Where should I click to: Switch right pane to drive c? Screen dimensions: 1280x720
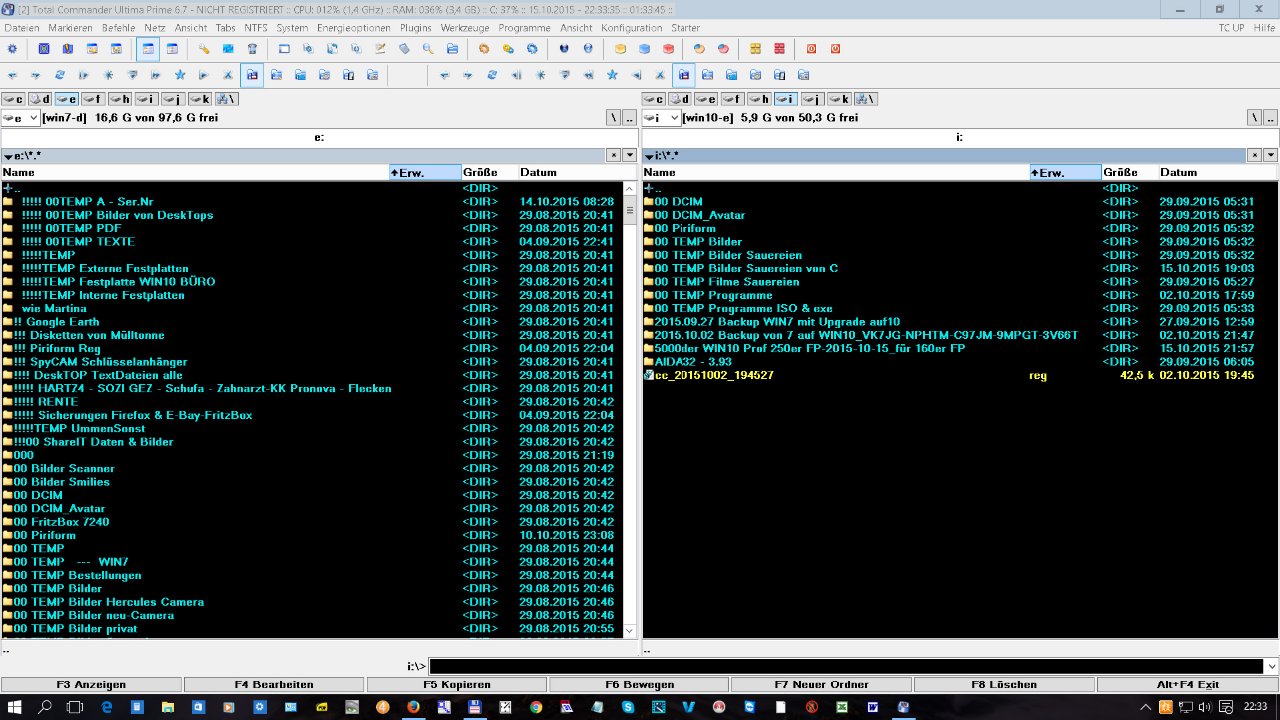[x=654, y=99]
